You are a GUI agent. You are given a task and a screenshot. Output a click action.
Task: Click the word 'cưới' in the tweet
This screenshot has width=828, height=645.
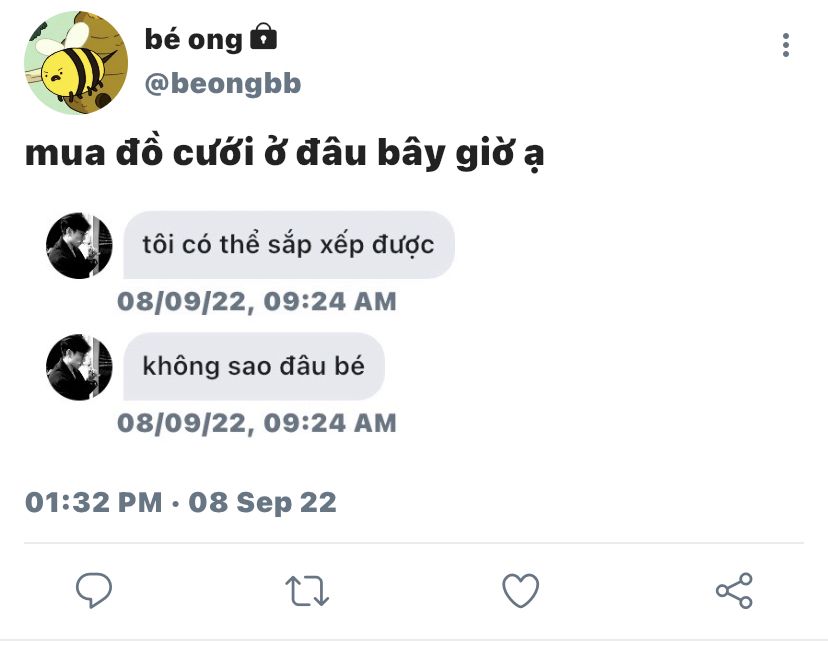(x=214, y=153)
